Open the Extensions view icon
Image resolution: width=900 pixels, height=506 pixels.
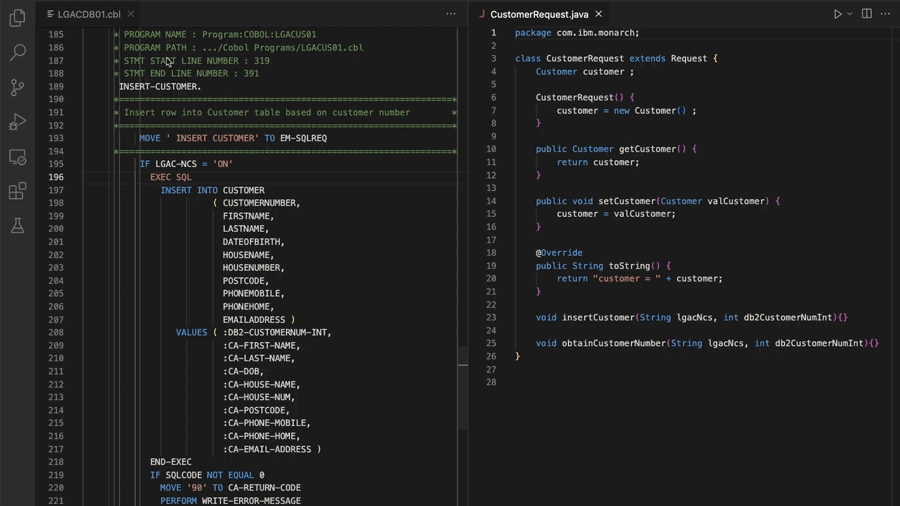(17, 191)
